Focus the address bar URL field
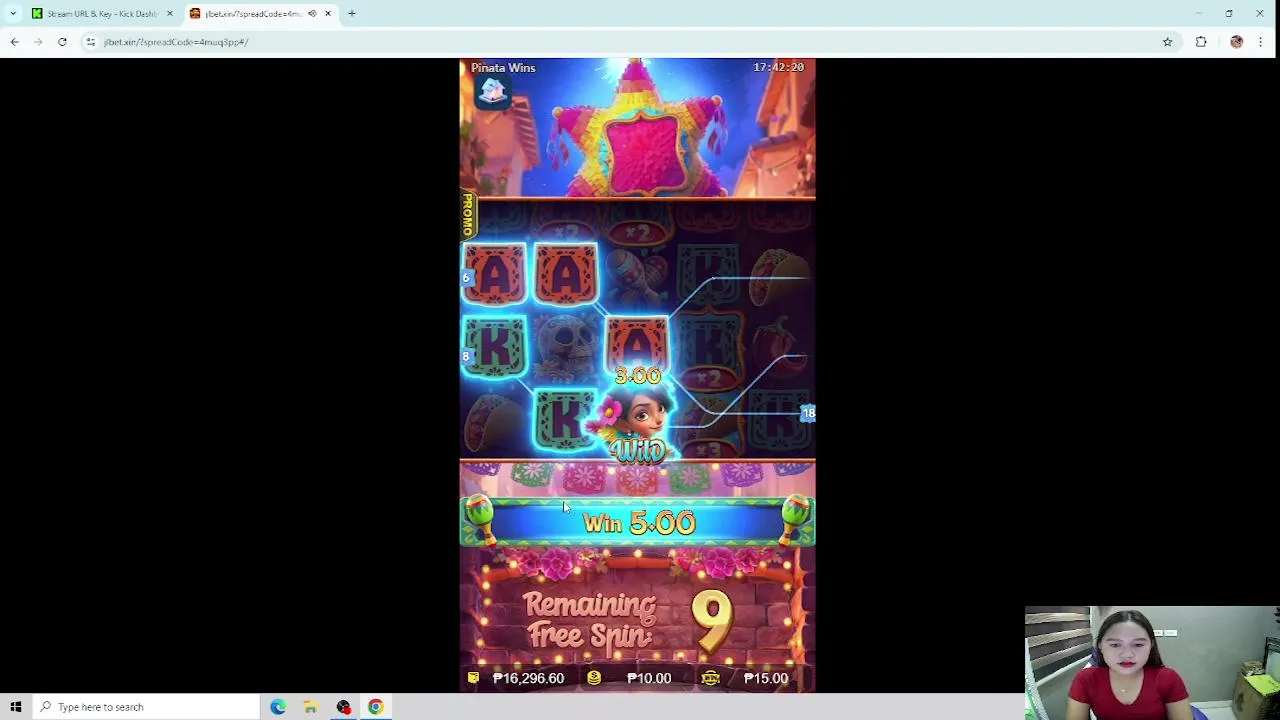Screen dimensions: 1280x720 pyautogui.click(x=620, y=42)
